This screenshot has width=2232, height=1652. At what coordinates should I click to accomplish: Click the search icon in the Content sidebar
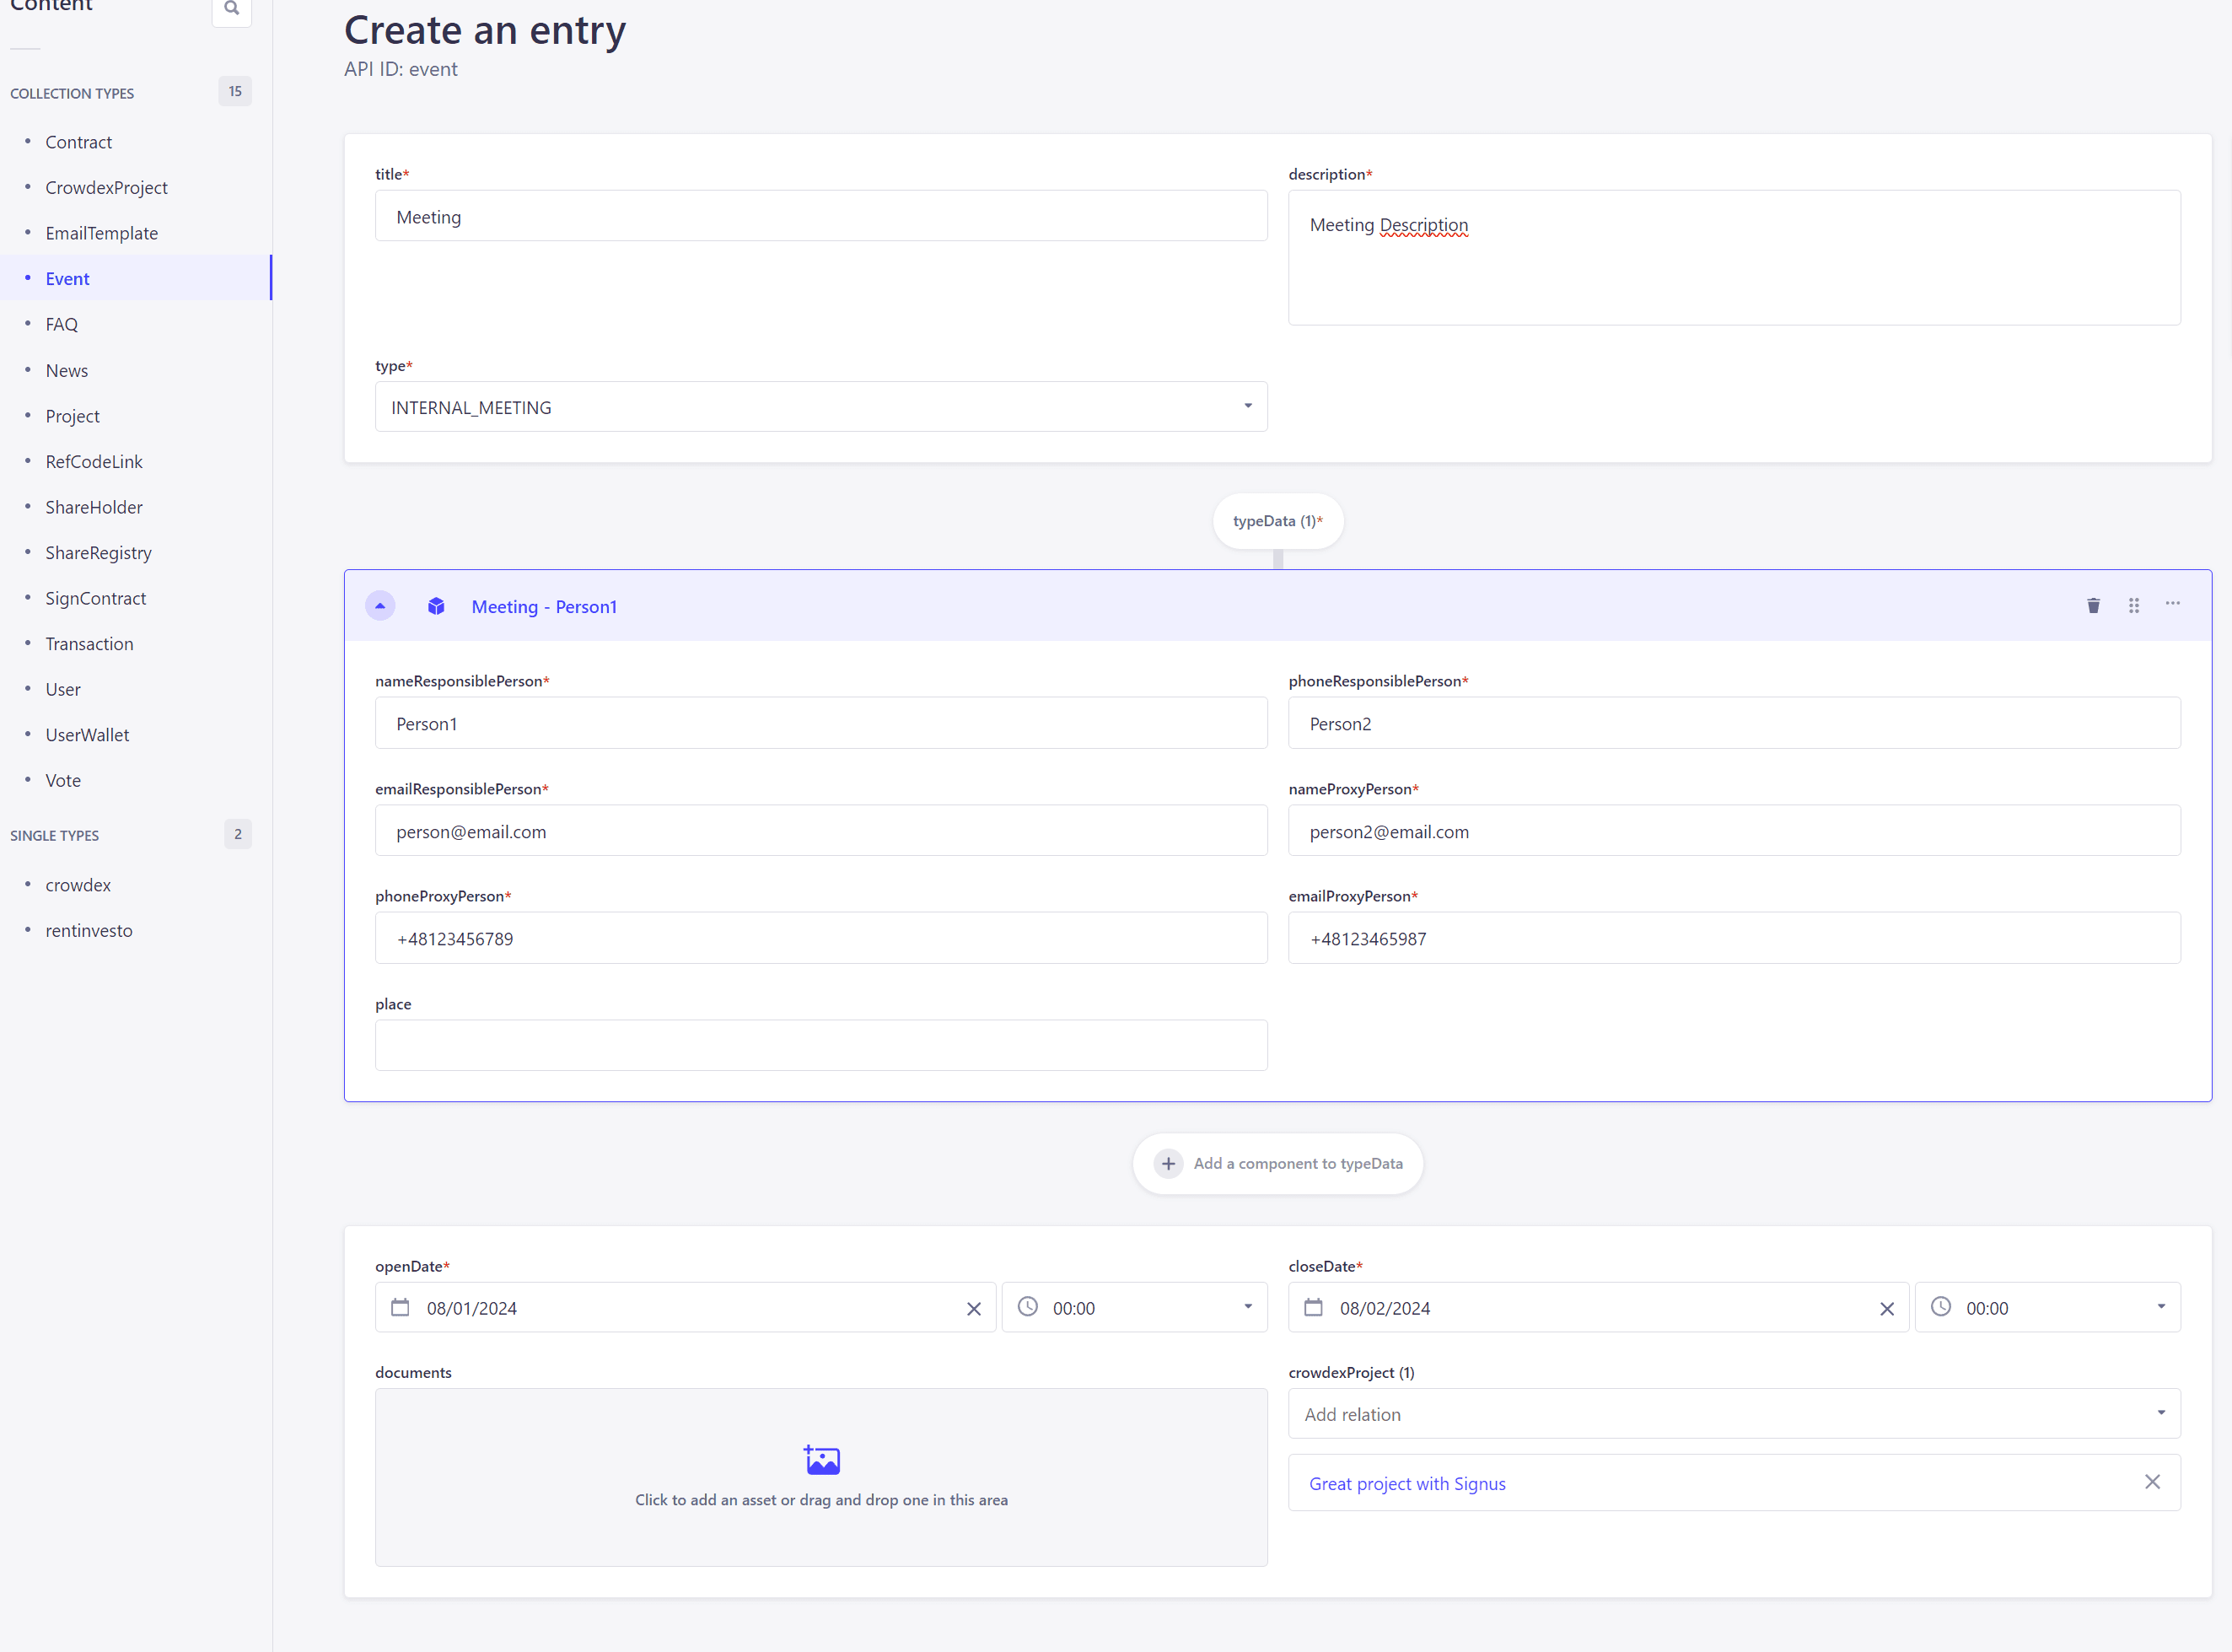point(231,9)
